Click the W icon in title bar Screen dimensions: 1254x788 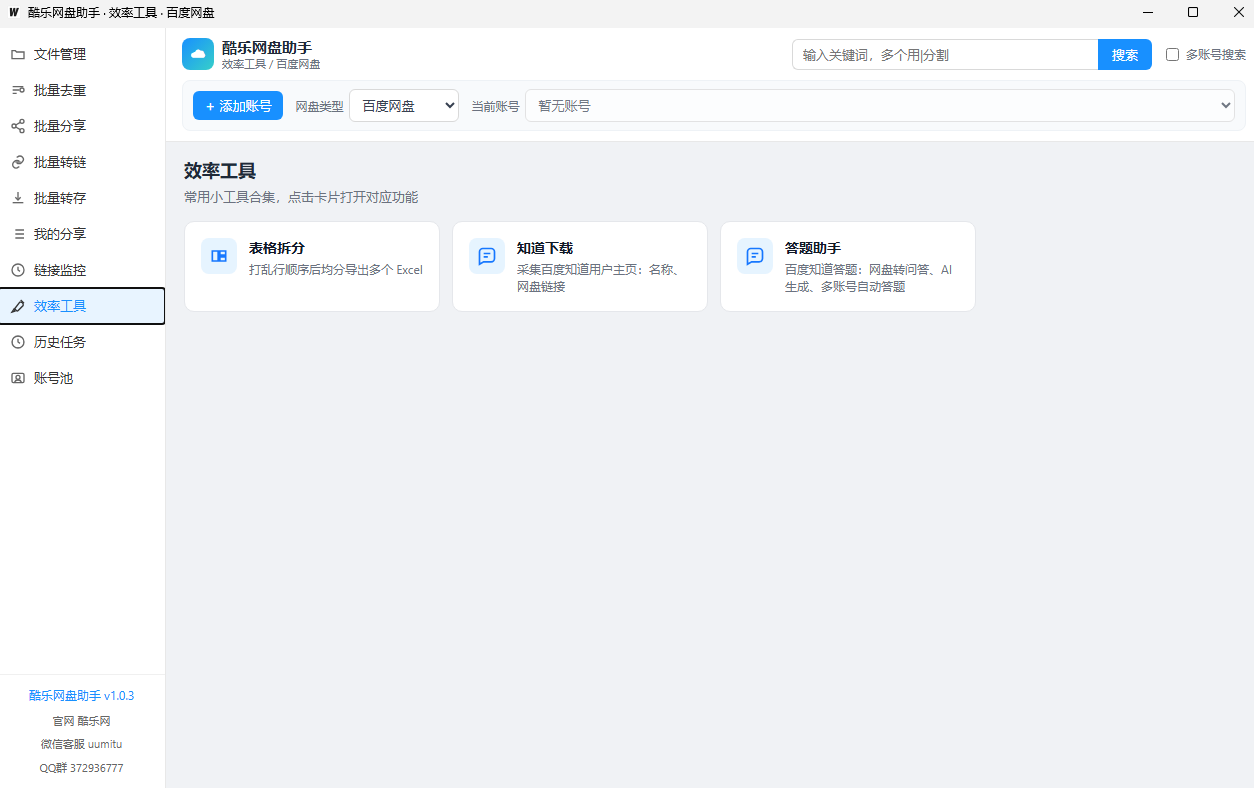[x=13, y=12]
